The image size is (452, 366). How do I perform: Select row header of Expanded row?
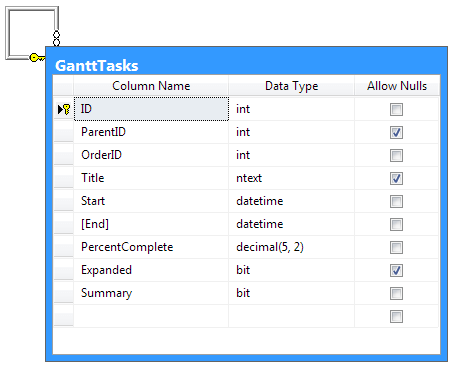pyautogui.click(x=63, y=270)
